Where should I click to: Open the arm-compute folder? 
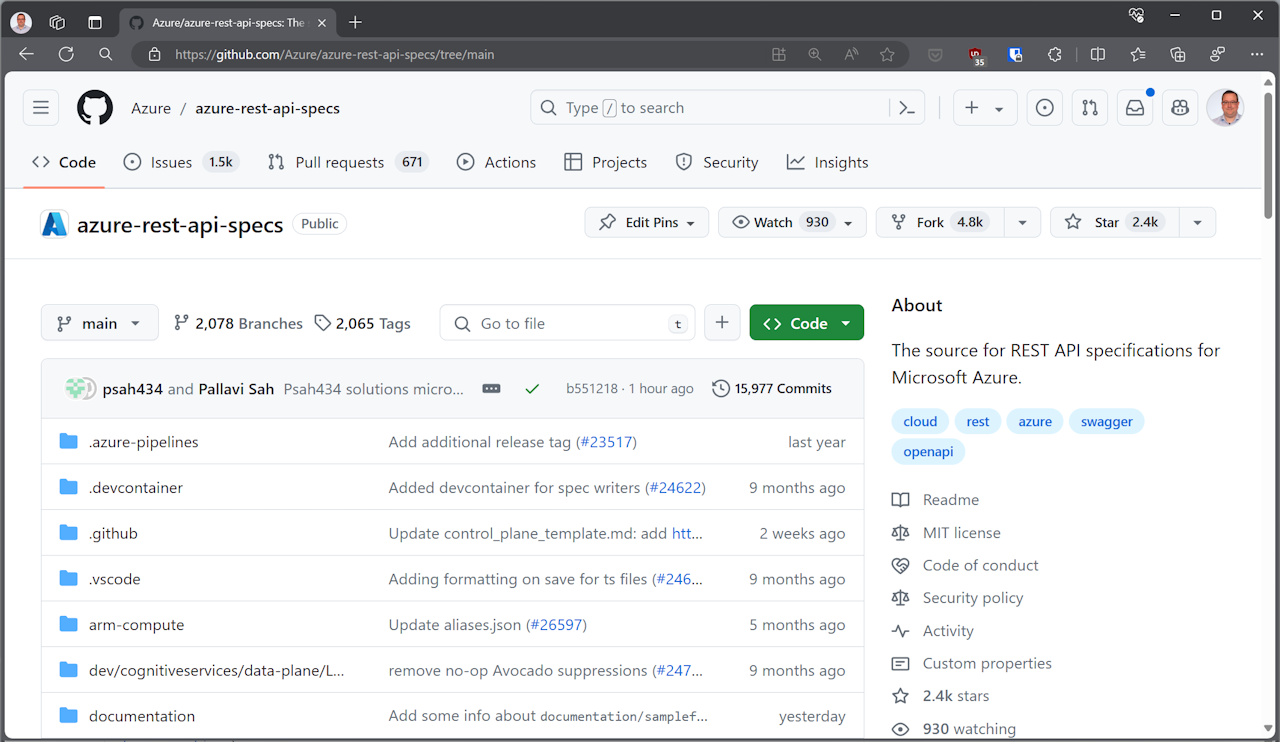click(136, 625)
